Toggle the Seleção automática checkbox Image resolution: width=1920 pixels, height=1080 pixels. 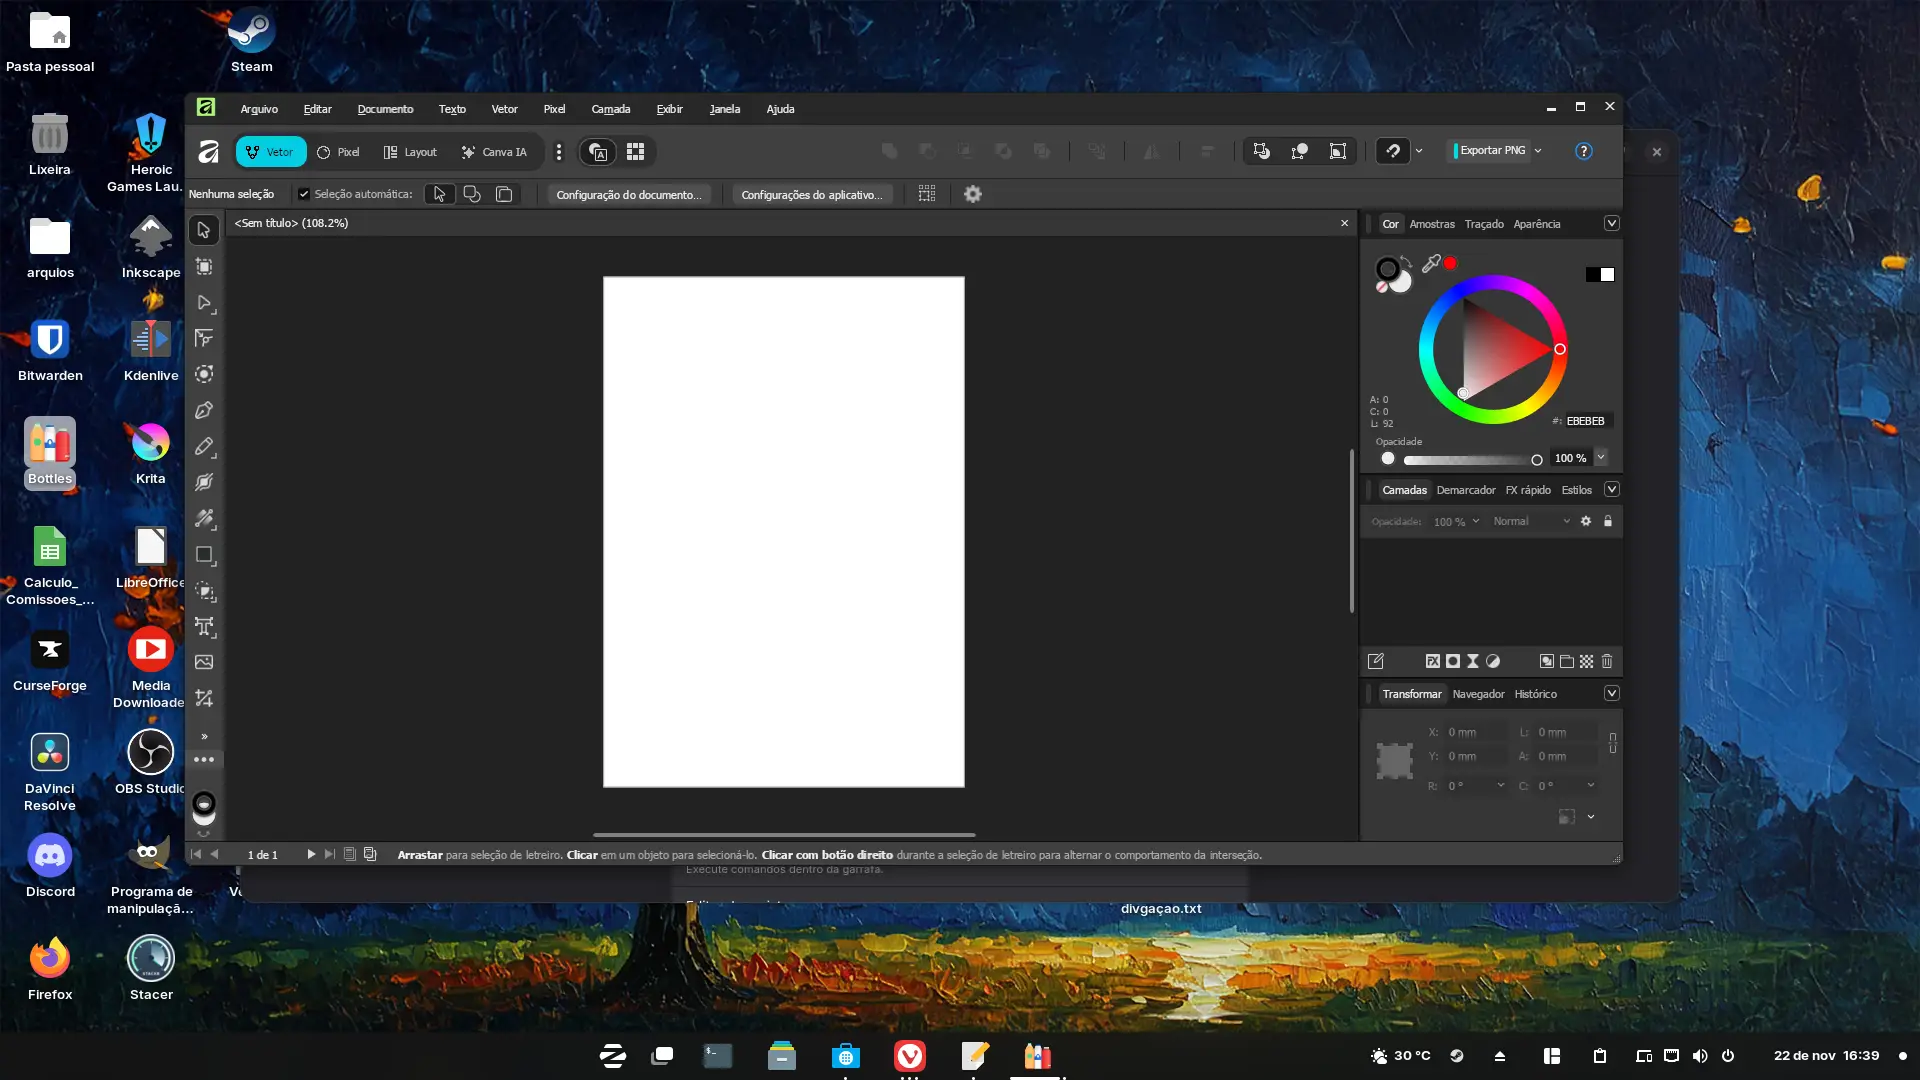click(304, 194)
